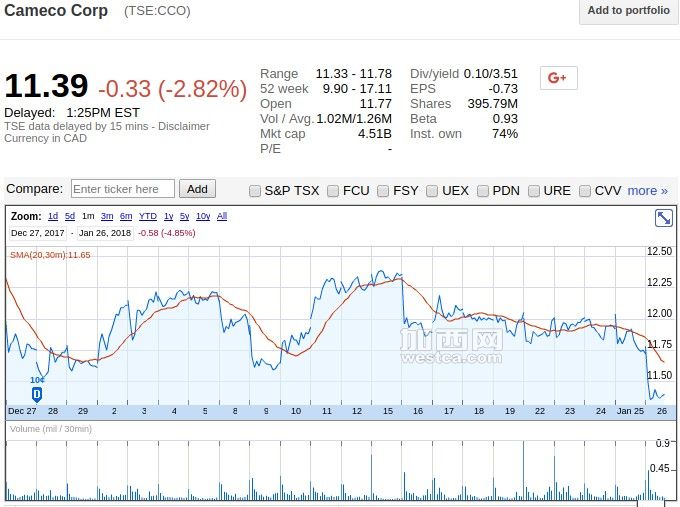
Task: Expand the 'more »' comparison list
Action: pyautogui.click(x=647, y=190)
